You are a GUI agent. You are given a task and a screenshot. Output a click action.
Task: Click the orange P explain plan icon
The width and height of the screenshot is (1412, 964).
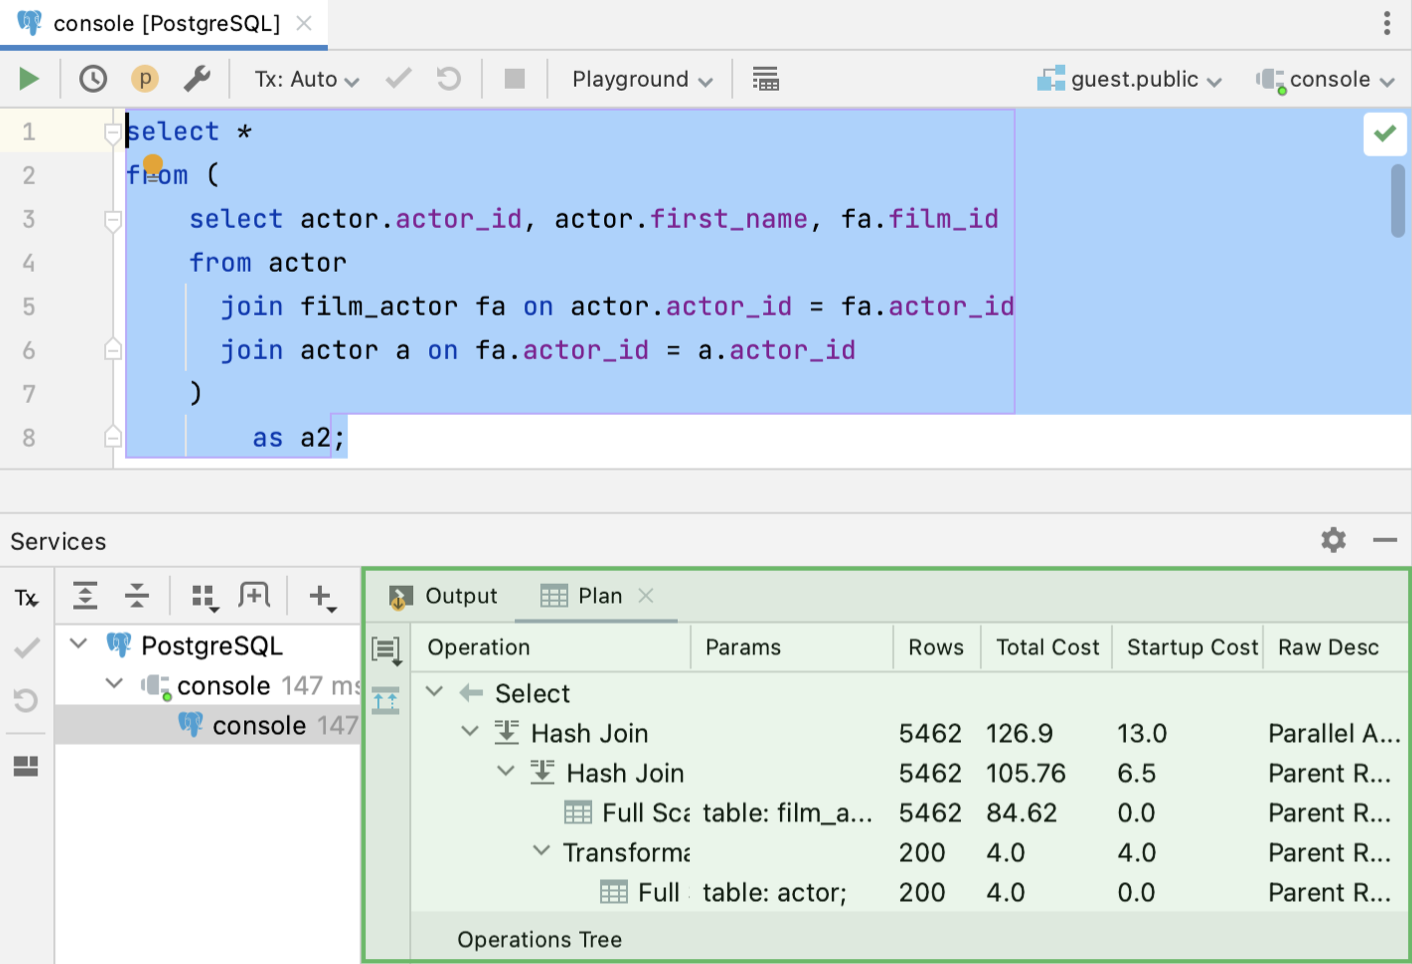click(x=145, y=79)
